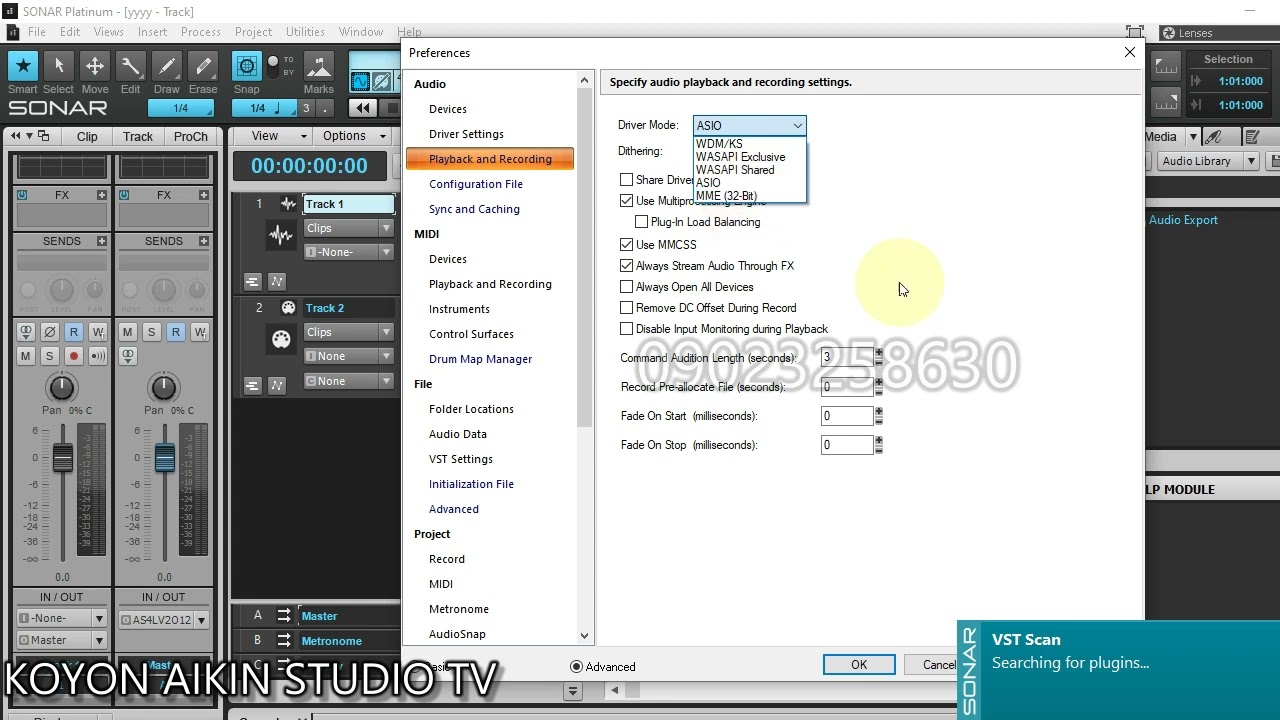Image resolution: width=1280 pixels, height=720 pixels.
Task: Adjust second strip volume fader
Action: 164,458
